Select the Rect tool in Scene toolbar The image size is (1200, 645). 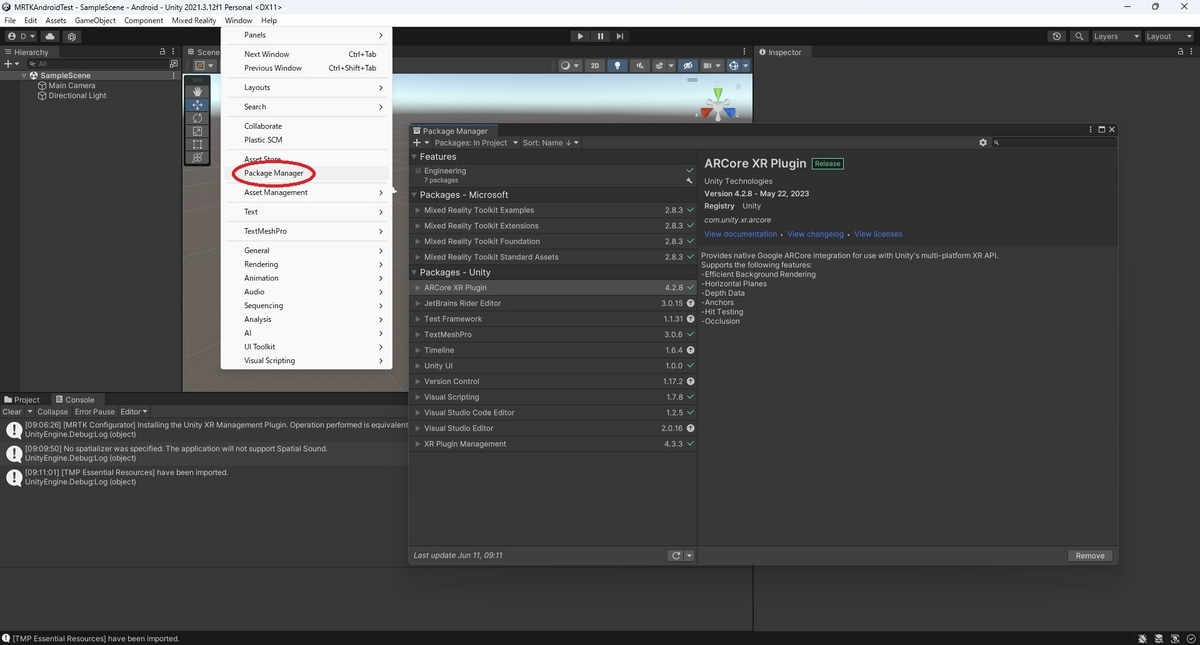(197, 144)
